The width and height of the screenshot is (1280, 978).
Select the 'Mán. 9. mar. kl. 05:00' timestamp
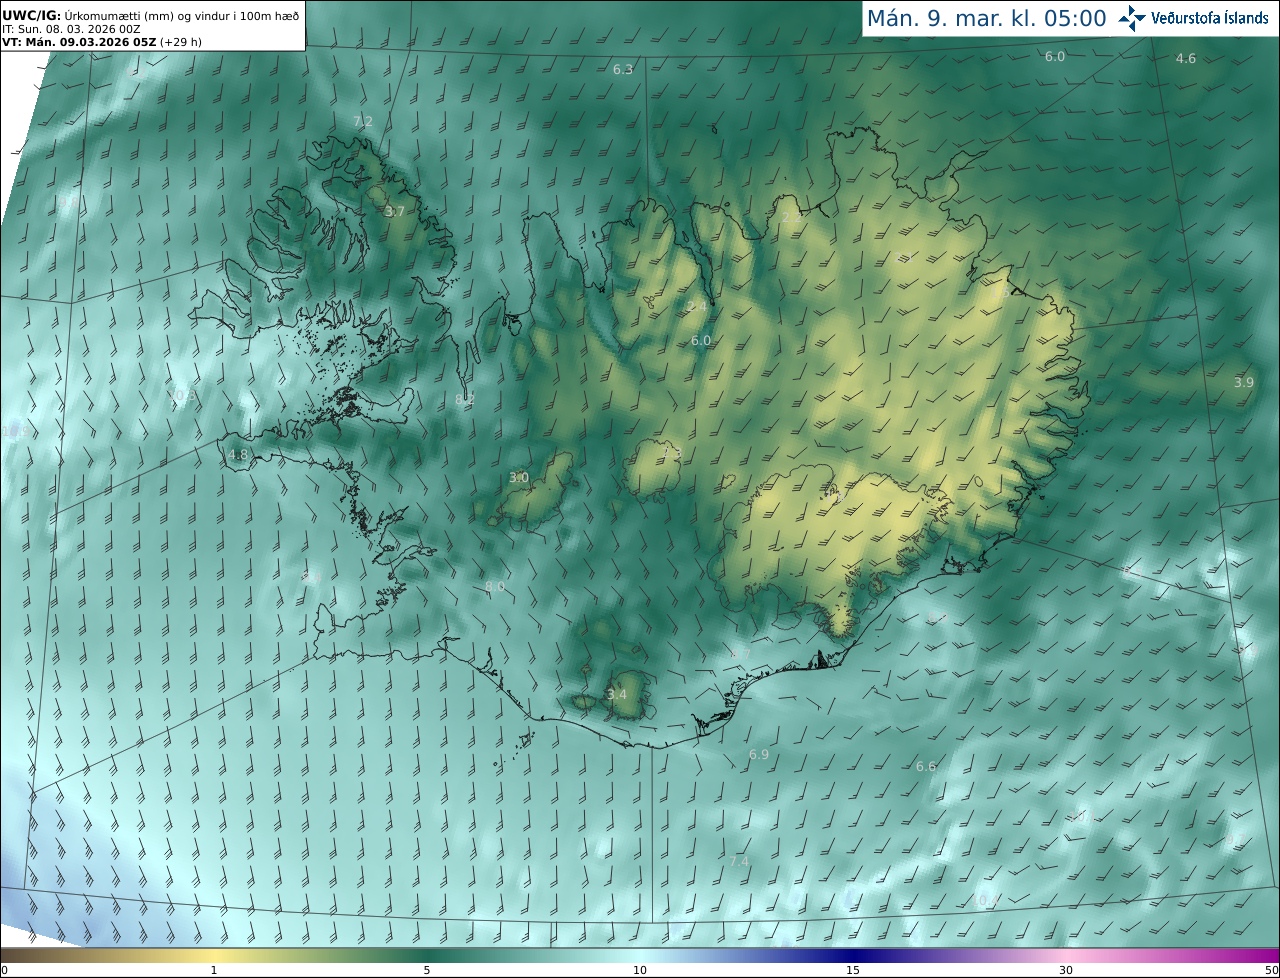click(x=986, y=18)
